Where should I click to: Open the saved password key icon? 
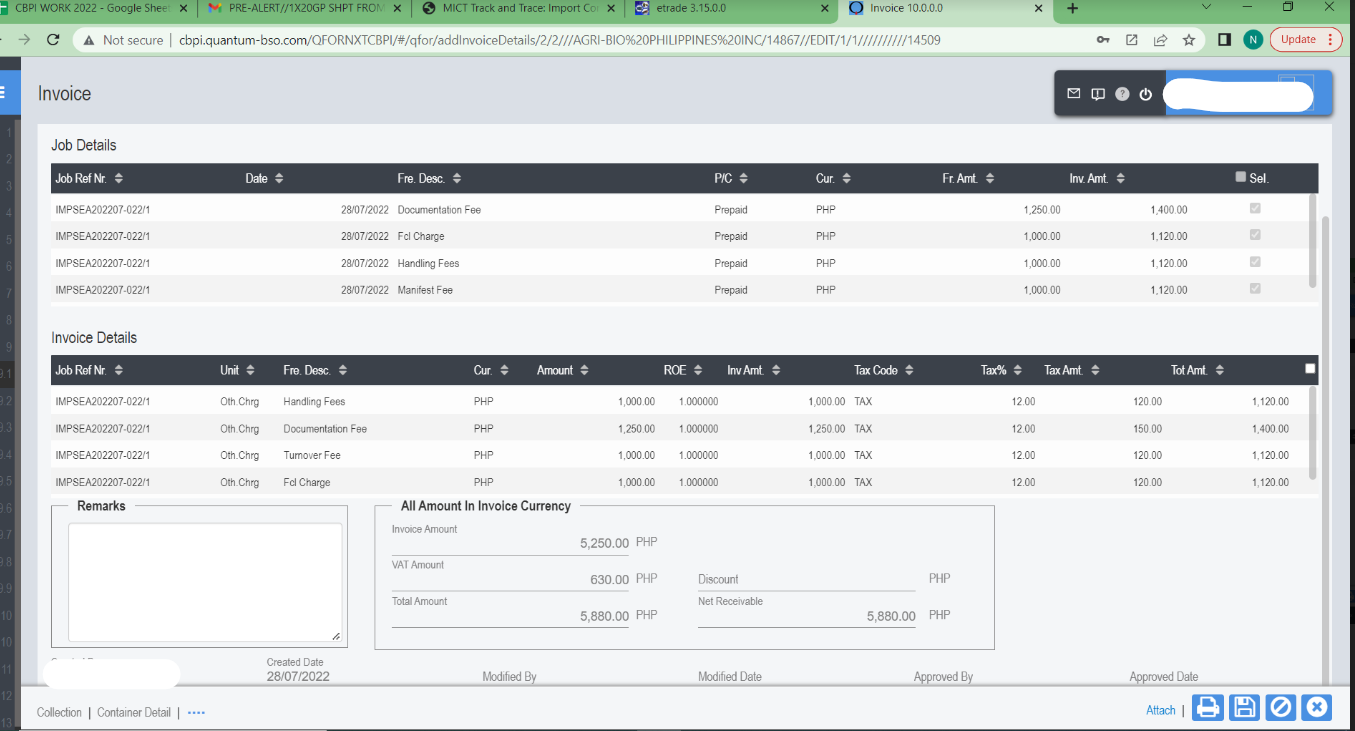tap(1103, 40)
